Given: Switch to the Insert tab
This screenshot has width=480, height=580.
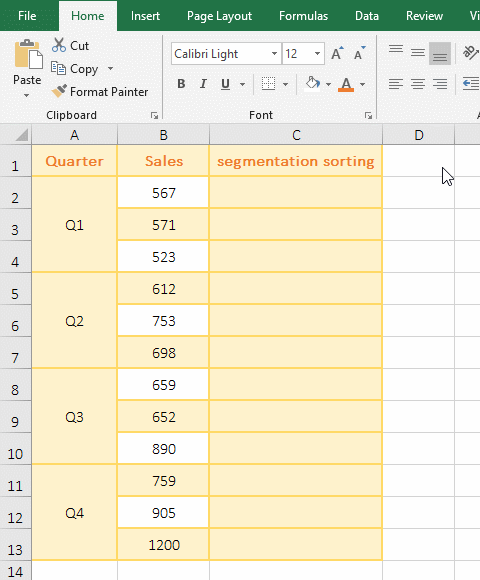Looking at the screenshot, I should coord(145,16).
